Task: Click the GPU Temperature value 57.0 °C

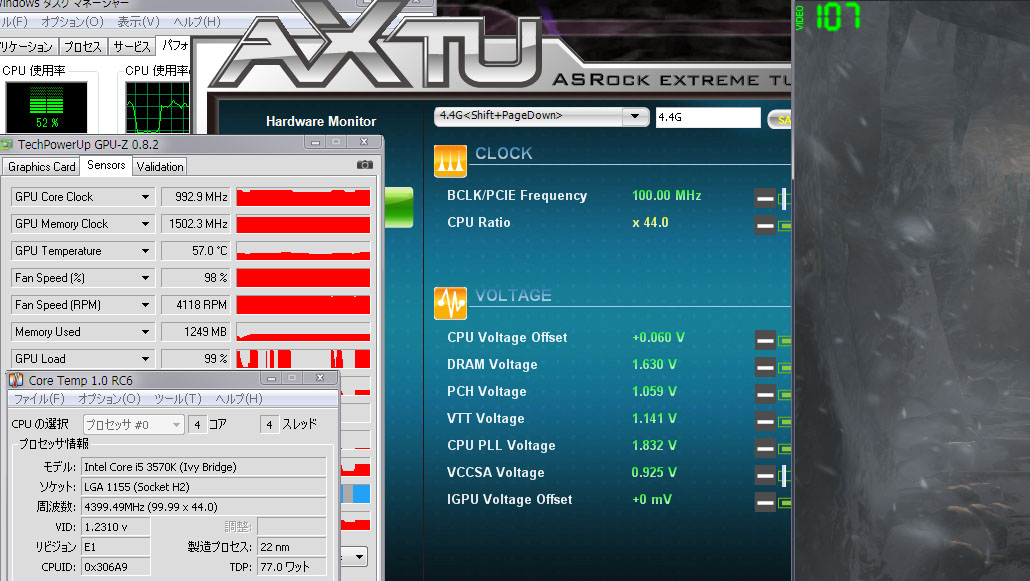Action: [x=196, y=250]
